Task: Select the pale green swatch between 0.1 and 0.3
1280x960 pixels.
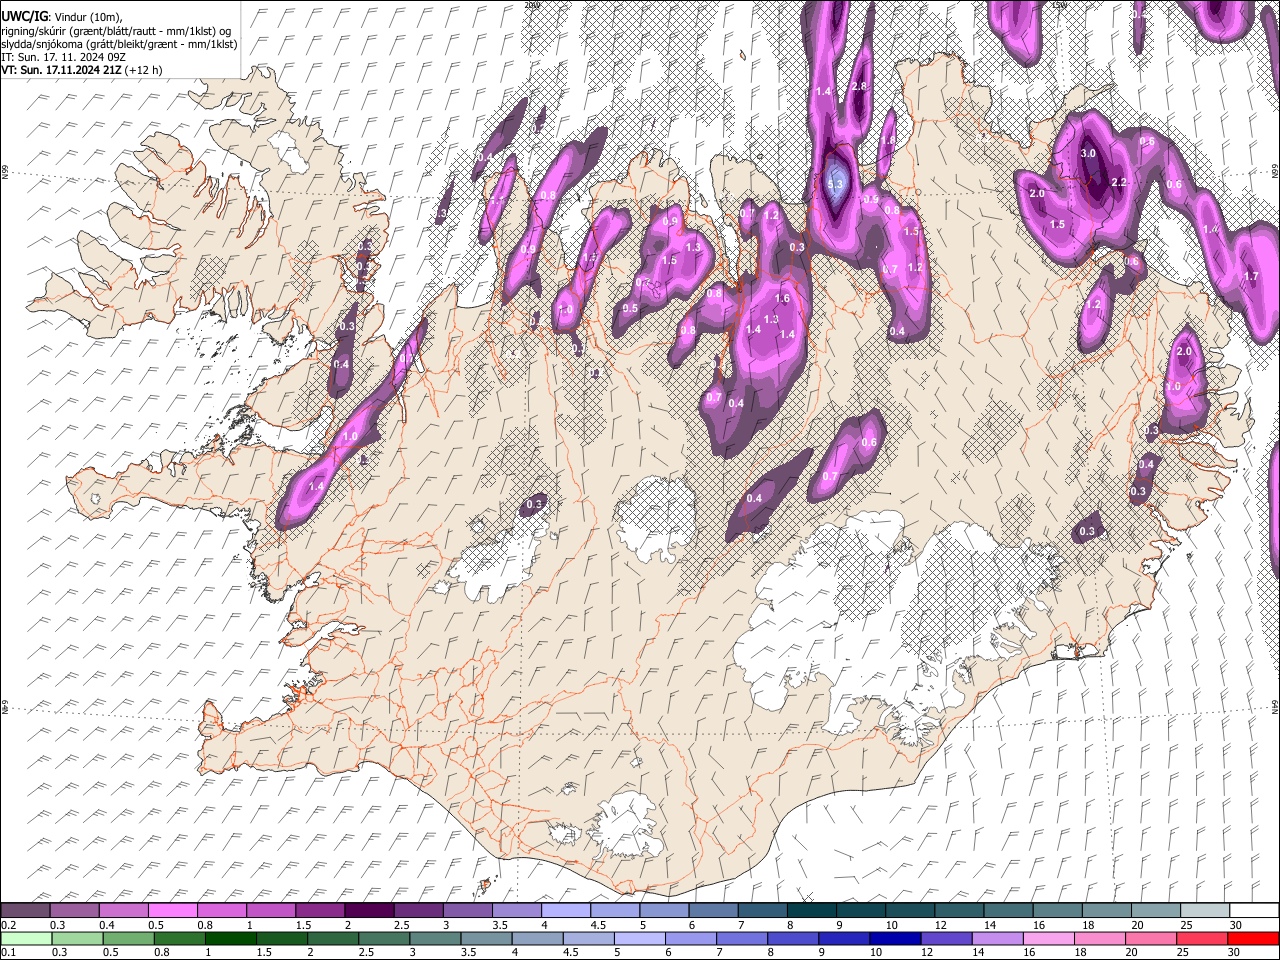Action: pyautogui.click(x=25, y=938)
